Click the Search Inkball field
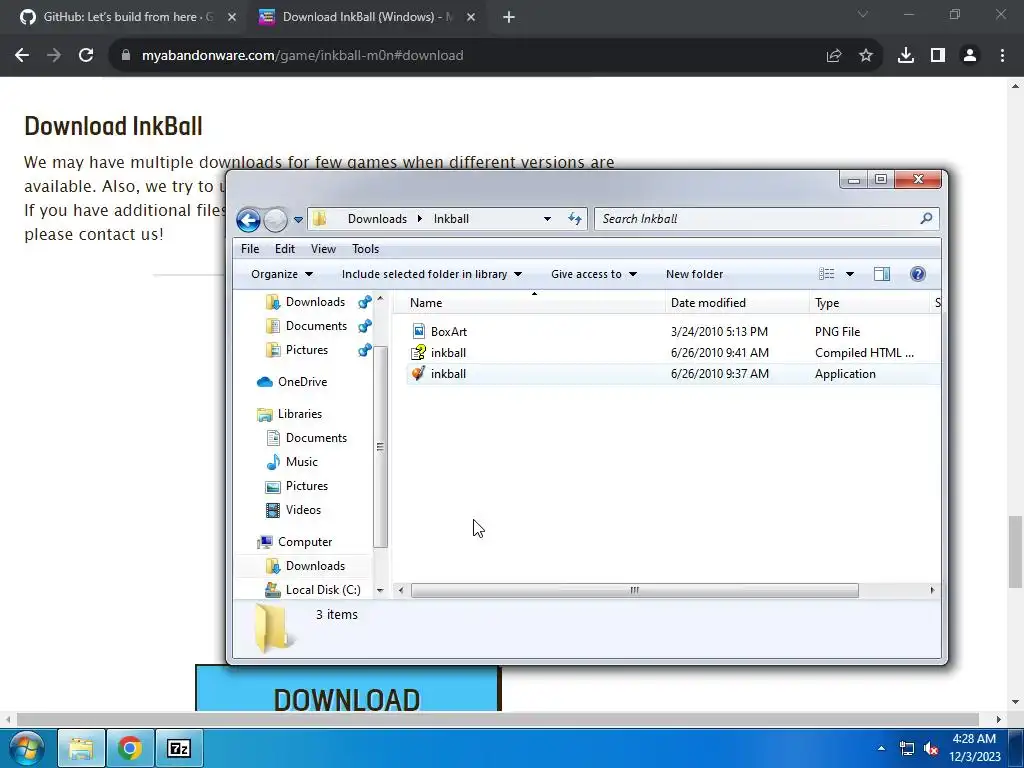 [x=767, y=219]
